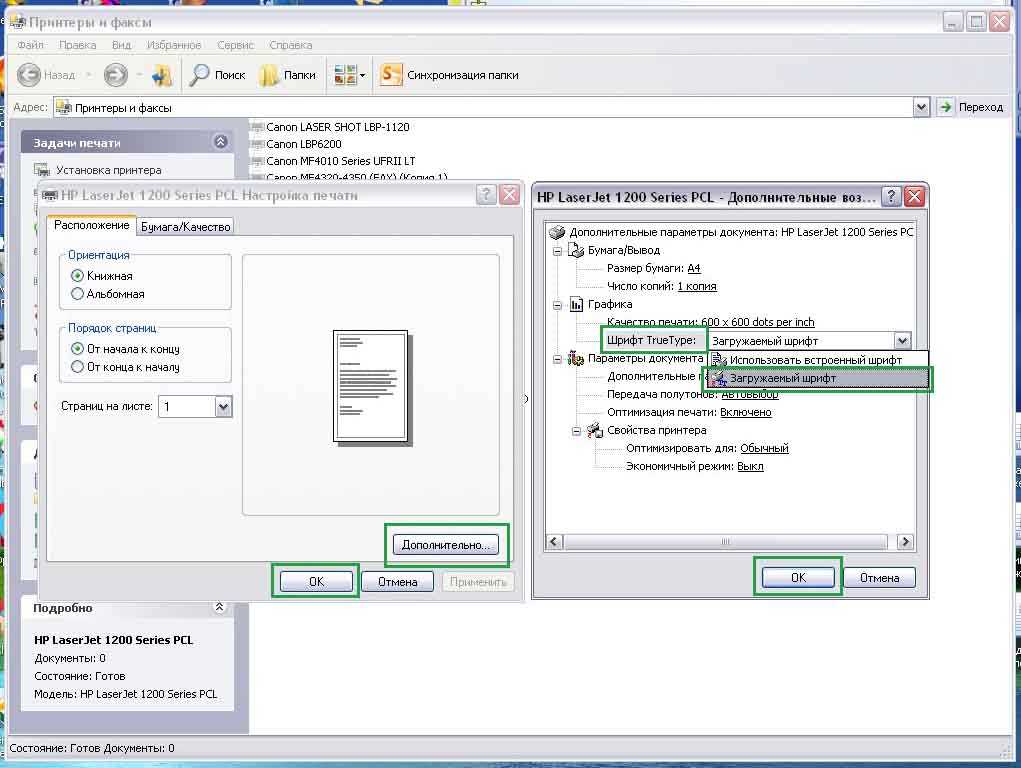This screenshot has height=768, width=1021.
Task: Select the Книжная orientation radio button
Action: [x=77, y=276]
